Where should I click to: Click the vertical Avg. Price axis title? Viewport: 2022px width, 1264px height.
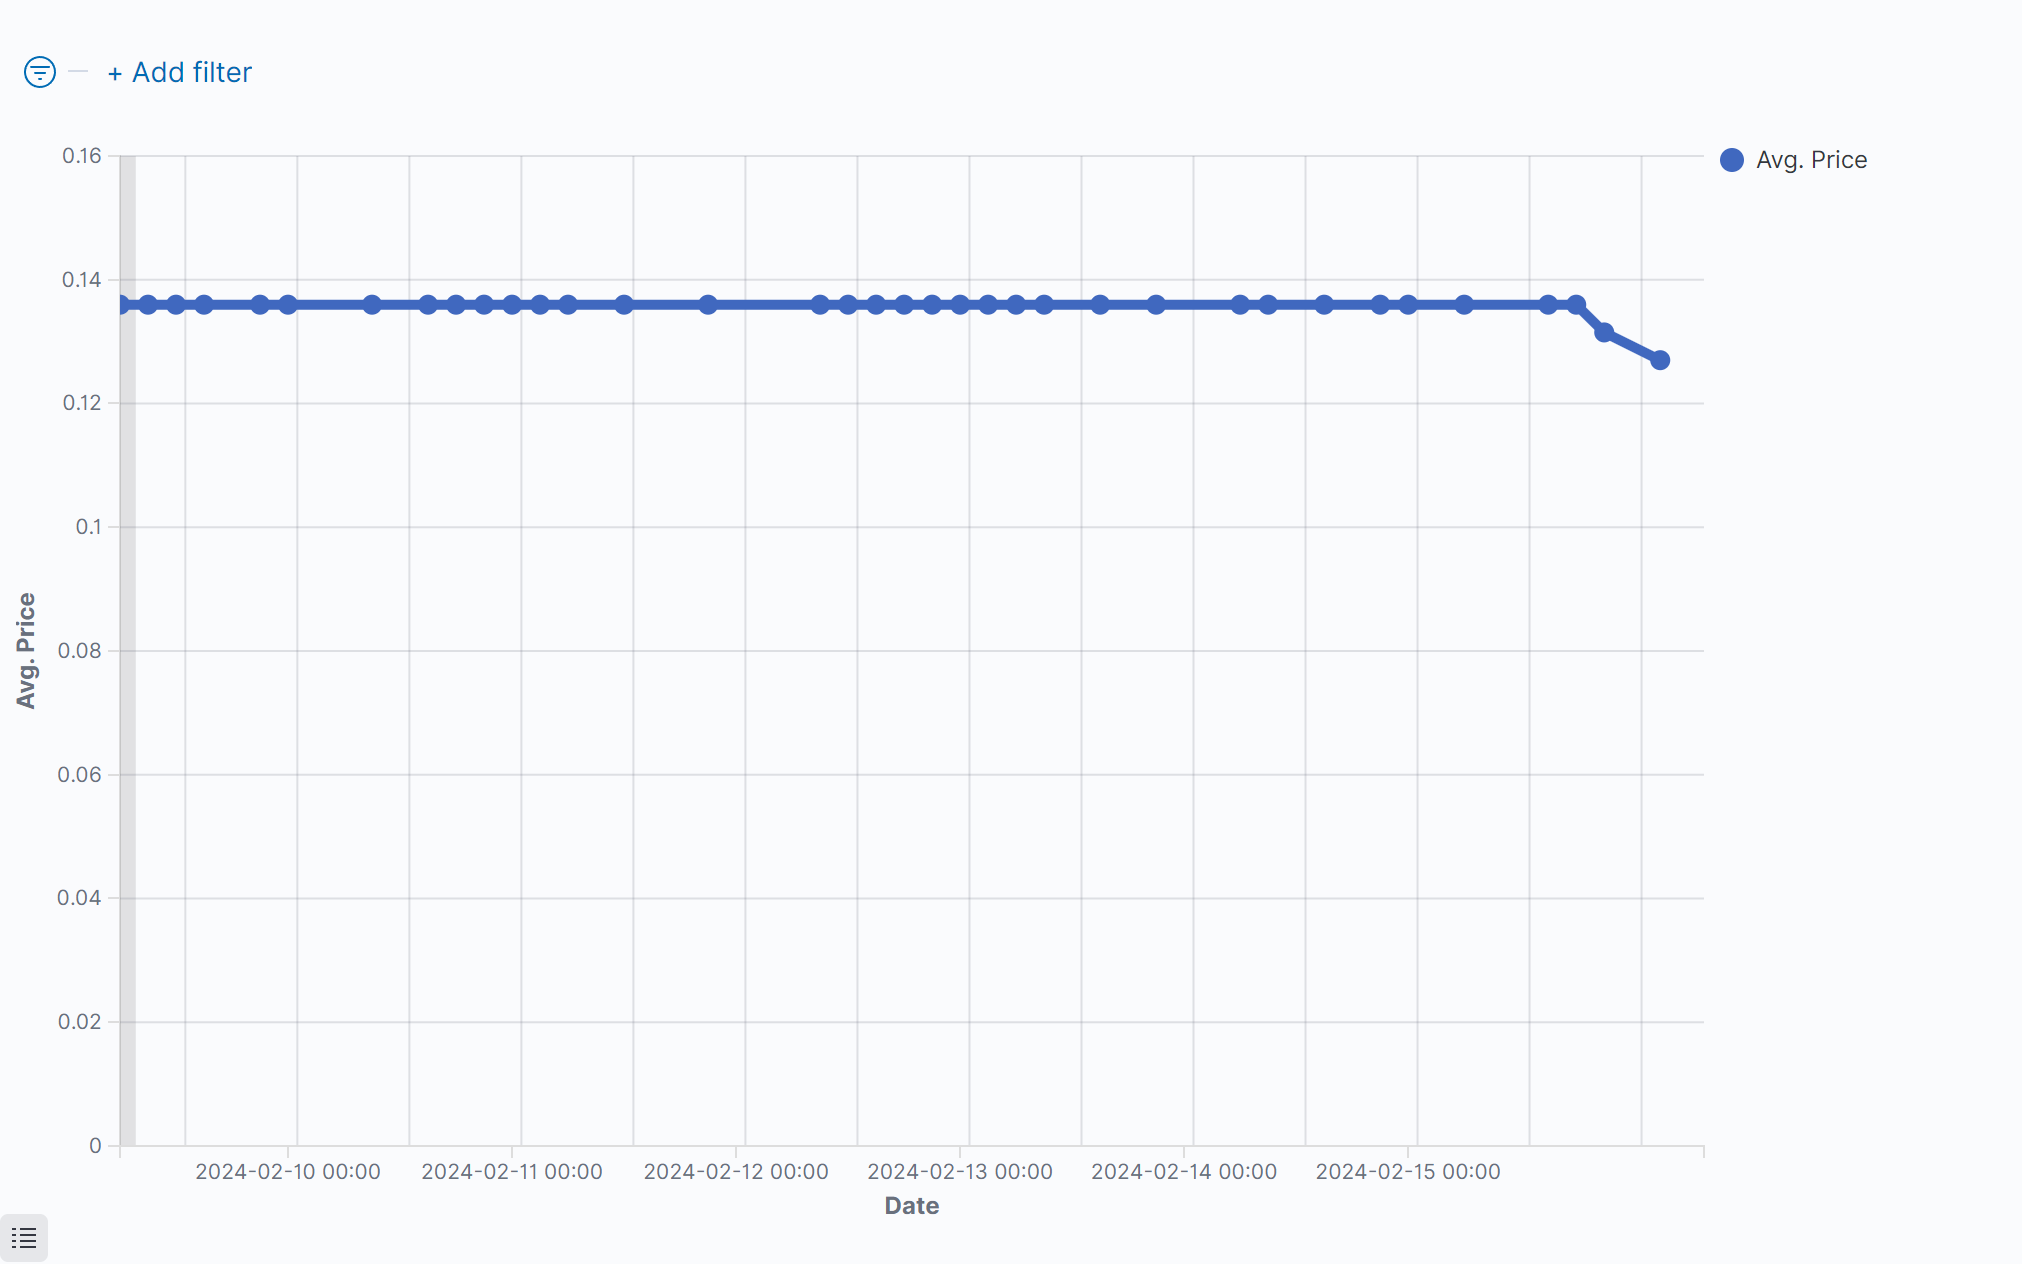pos(26,650)
